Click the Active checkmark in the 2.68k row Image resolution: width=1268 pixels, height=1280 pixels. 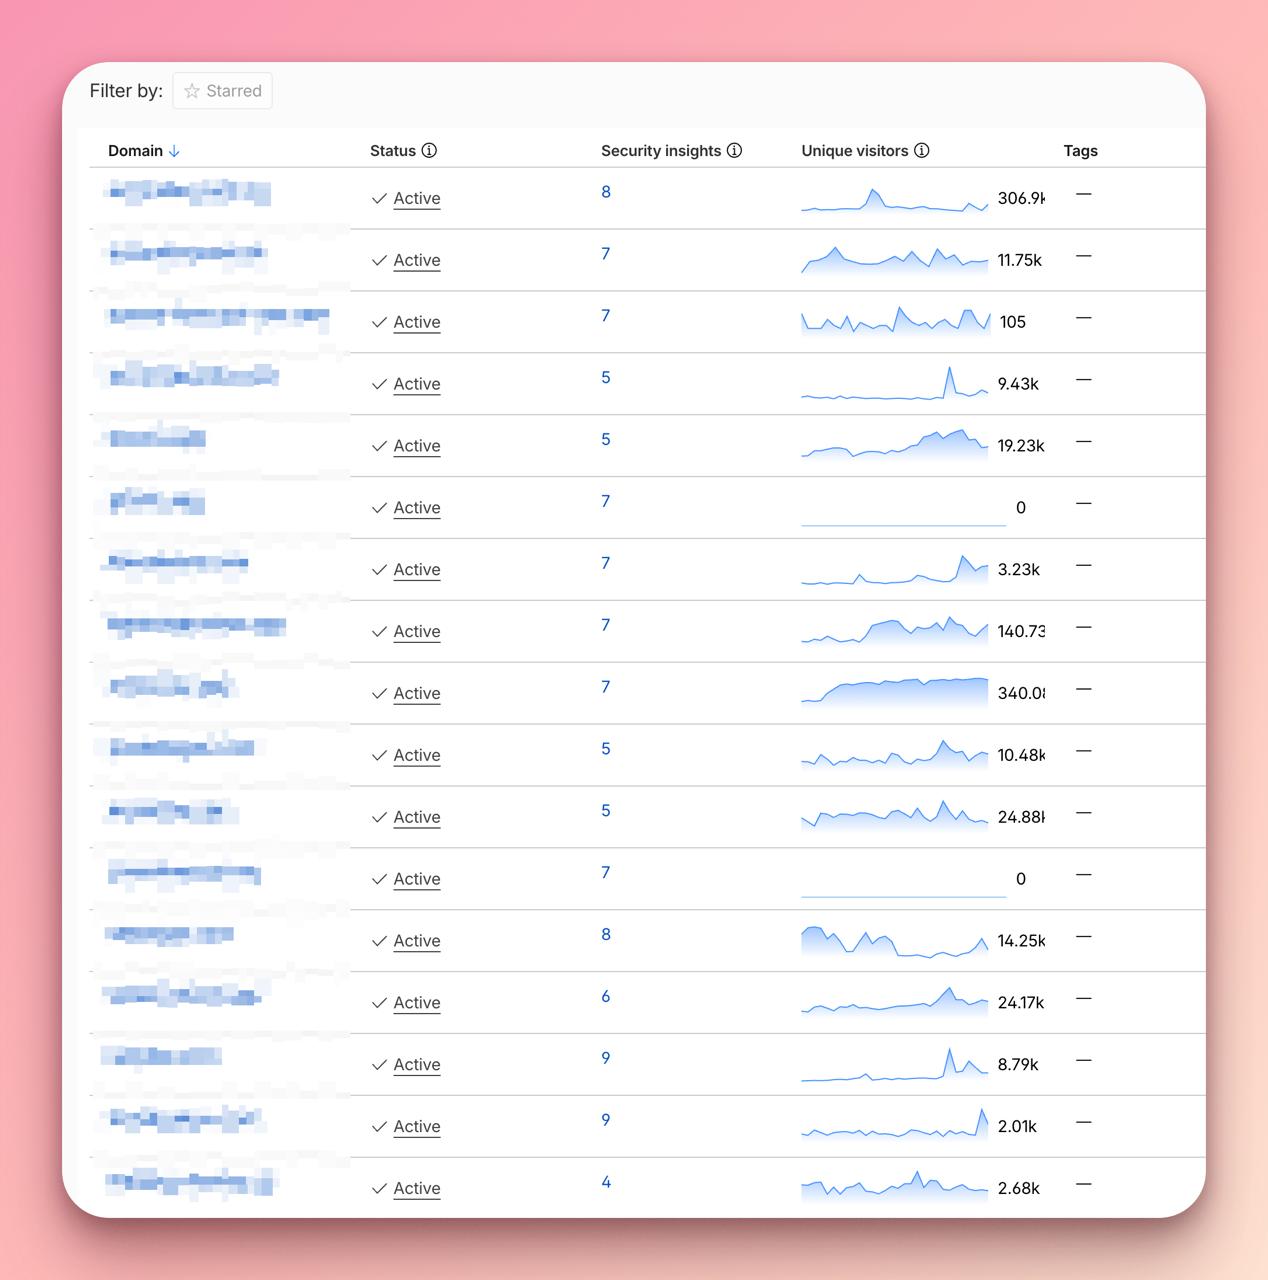[x=379, y=1189]
